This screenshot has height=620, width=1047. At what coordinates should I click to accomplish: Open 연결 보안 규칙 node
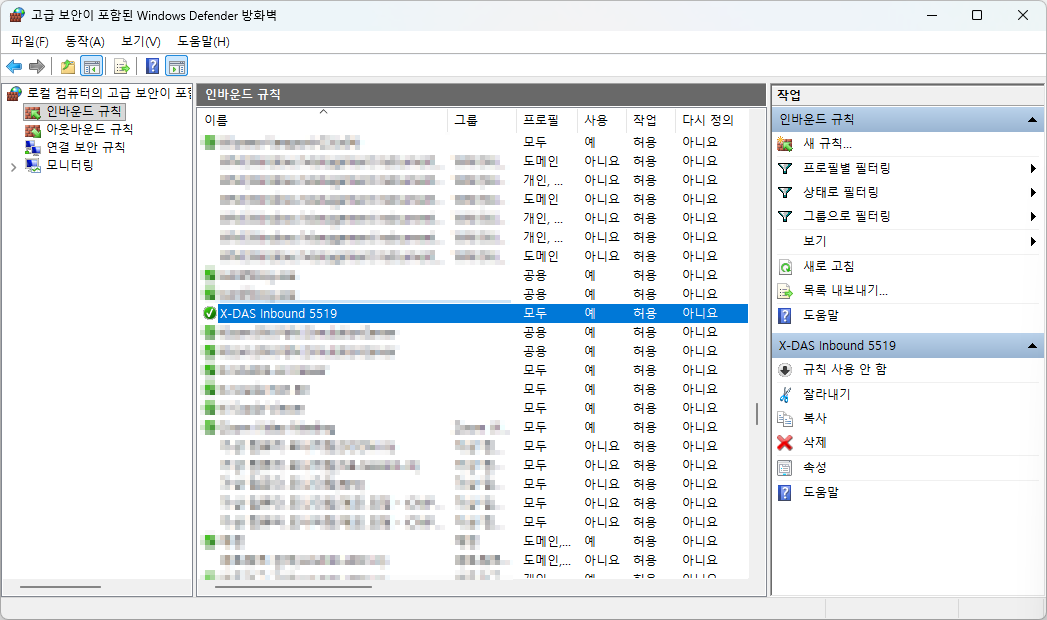[x=85, y=147]
